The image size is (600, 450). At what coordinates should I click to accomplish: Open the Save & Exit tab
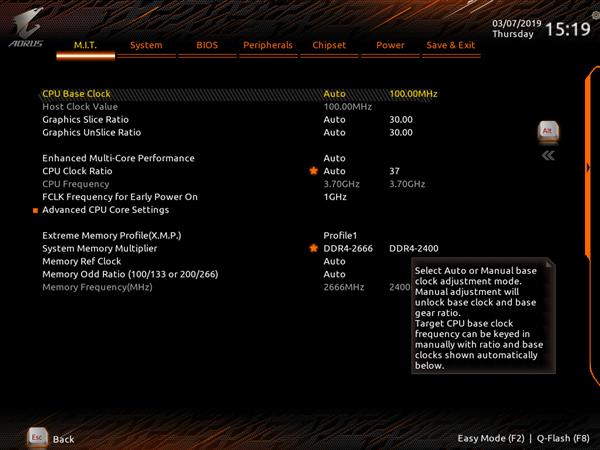point(451,45)
